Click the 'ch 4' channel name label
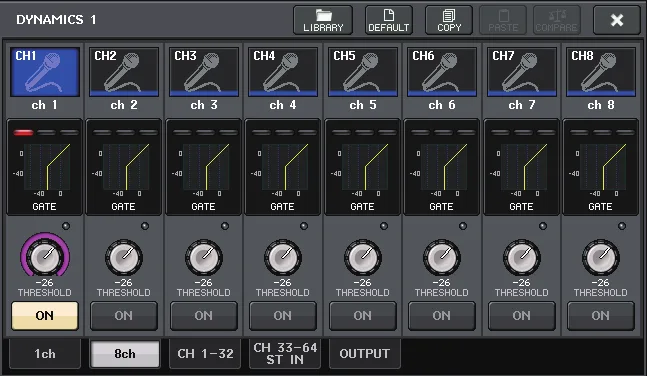The image size is (647, 376). click(x=283, y=105)
